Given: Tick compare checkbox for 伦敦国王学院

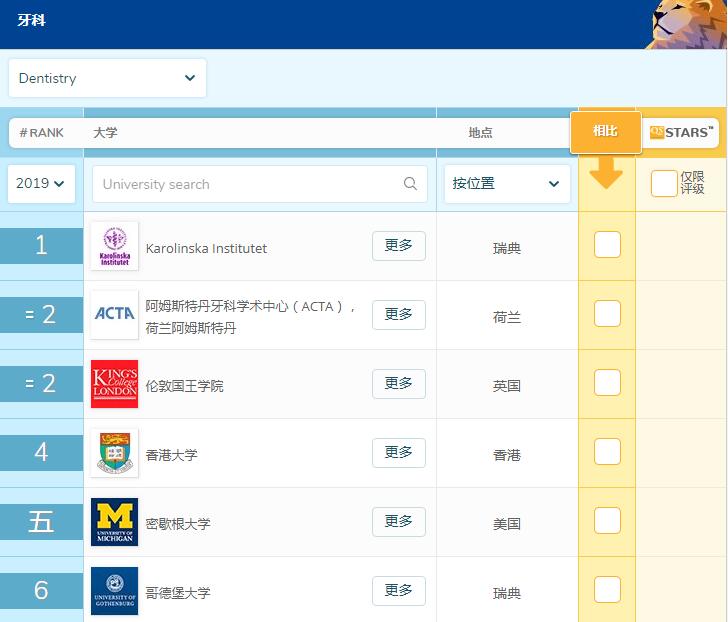Looking at the screenshot, I should (607, 383).
